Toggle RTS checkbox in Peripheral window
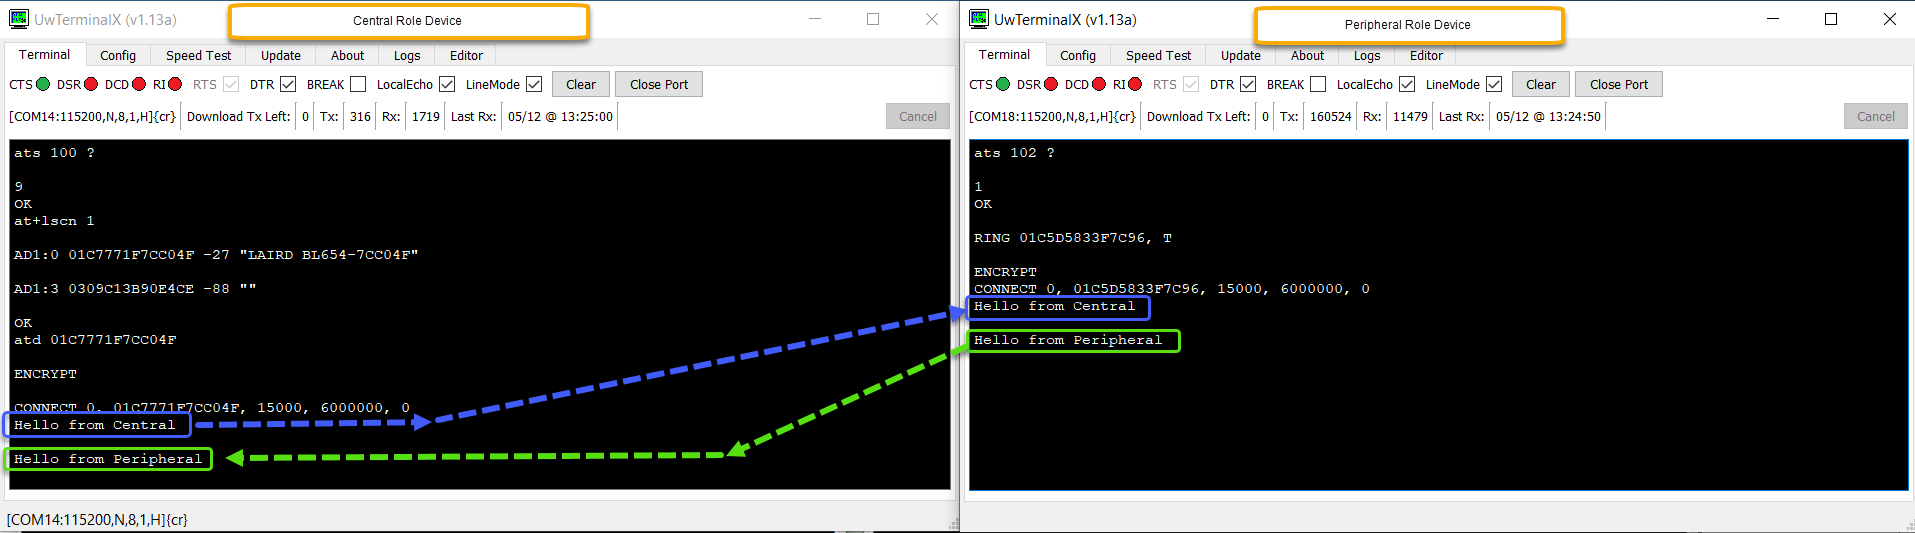Screen dimensions: 1915x533 click(1191, 84)
